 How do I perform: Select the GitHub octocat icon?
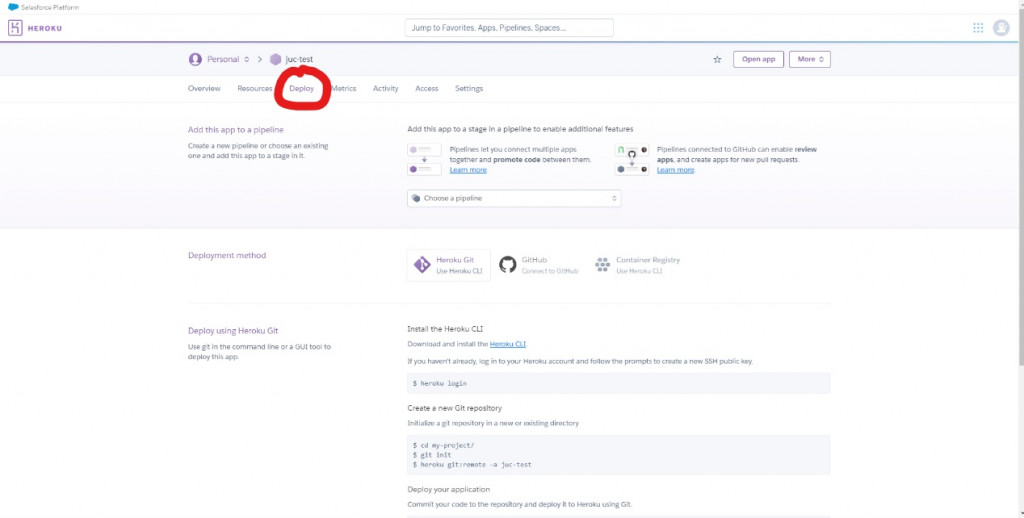(x=507, y=265)
